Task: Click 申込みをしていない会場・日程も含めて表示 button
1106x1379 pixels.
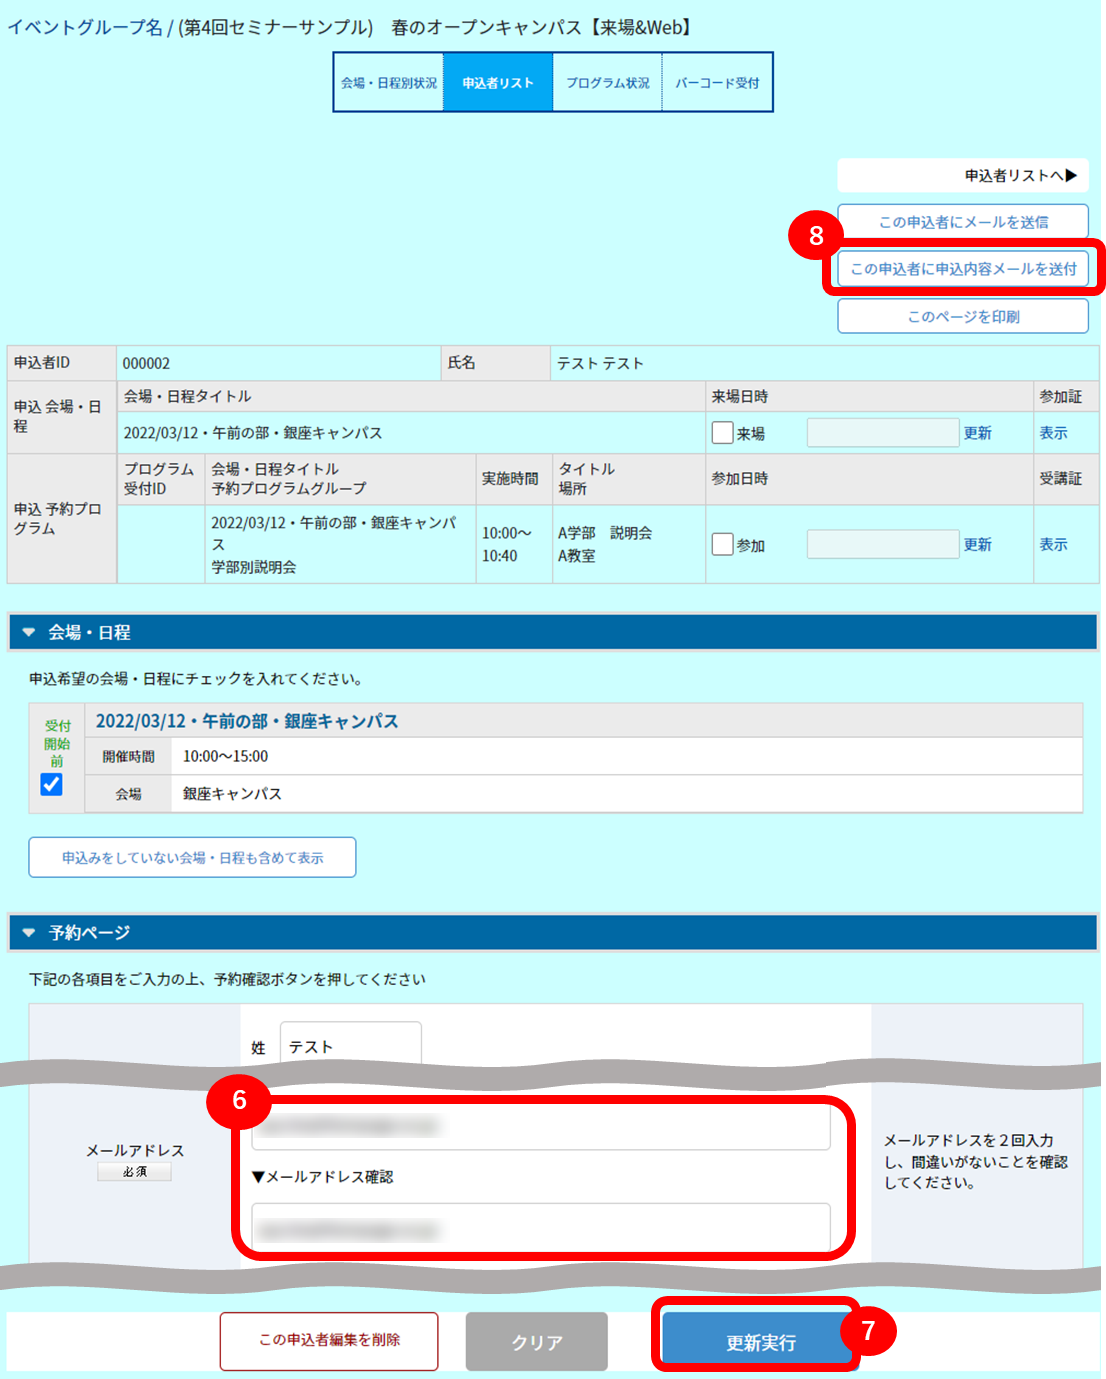Action: click(192, 857)
